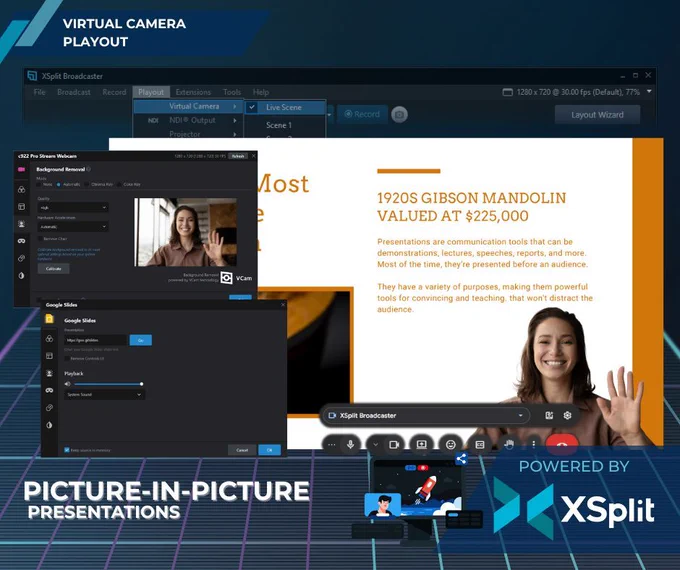Tick Remove Controls UI checkbox
The height and width of the screenshot is (570, 680).
click(67, 359)
